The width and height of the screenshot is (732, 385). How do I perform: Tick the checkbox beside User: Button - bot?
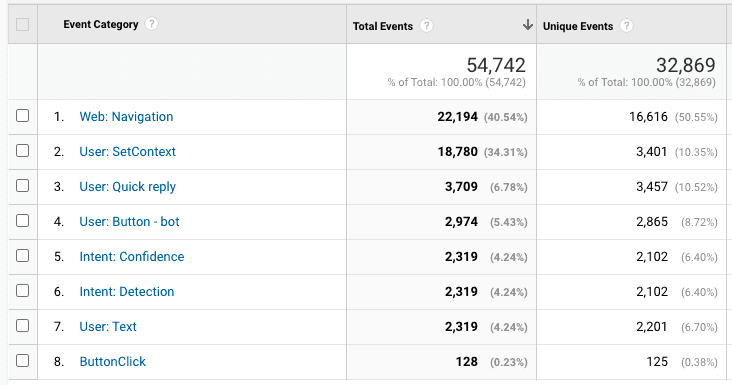coord(22,220)
